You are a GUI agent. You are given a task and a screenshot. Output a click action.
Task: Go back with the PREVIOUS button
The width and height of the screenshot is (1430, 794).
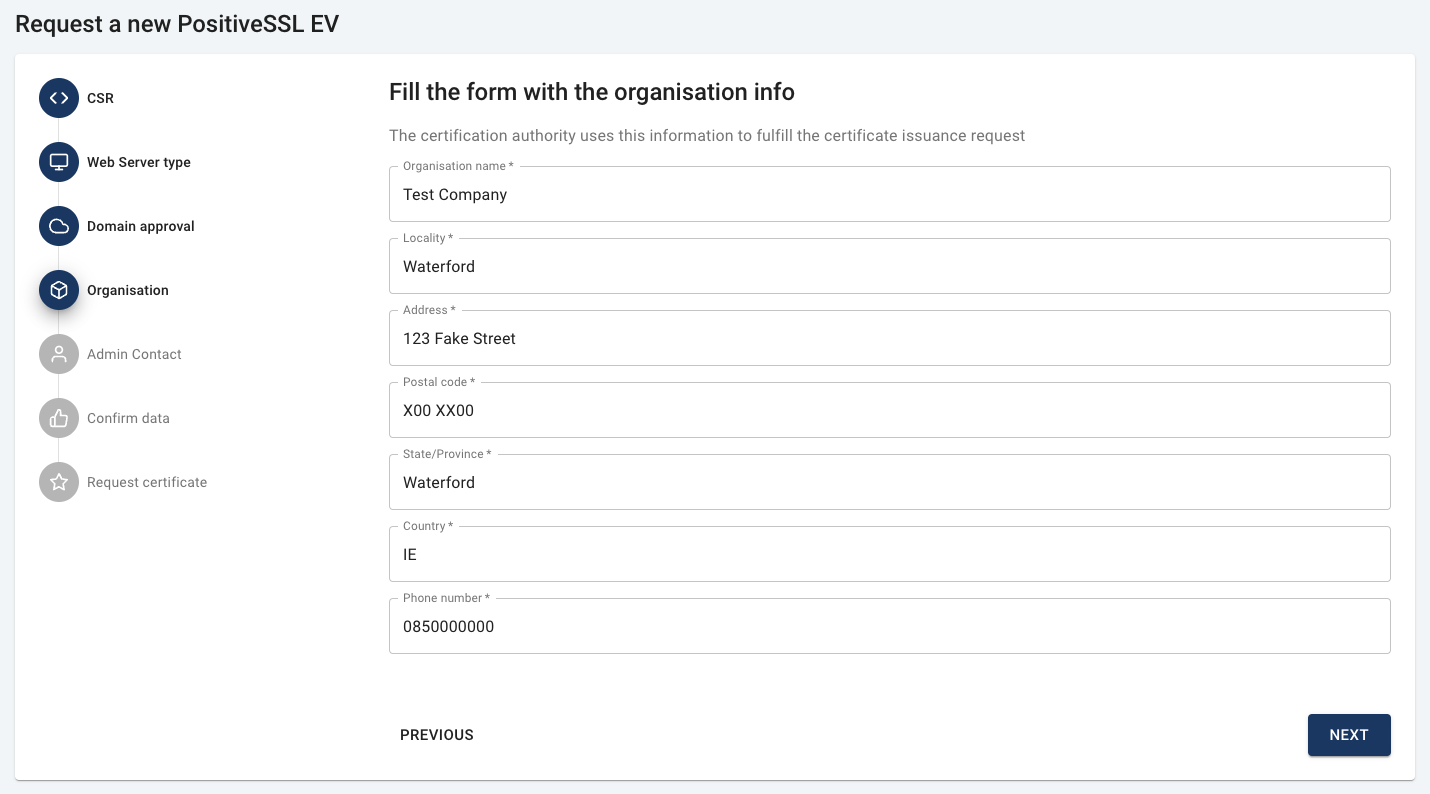(437, 735)
